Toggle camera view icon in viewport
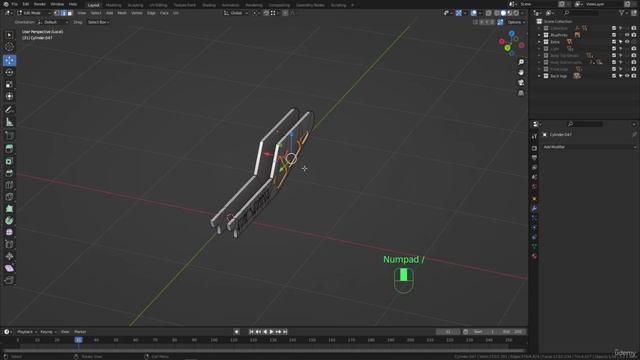Viewport: 640px width, 360px height. 521,83
